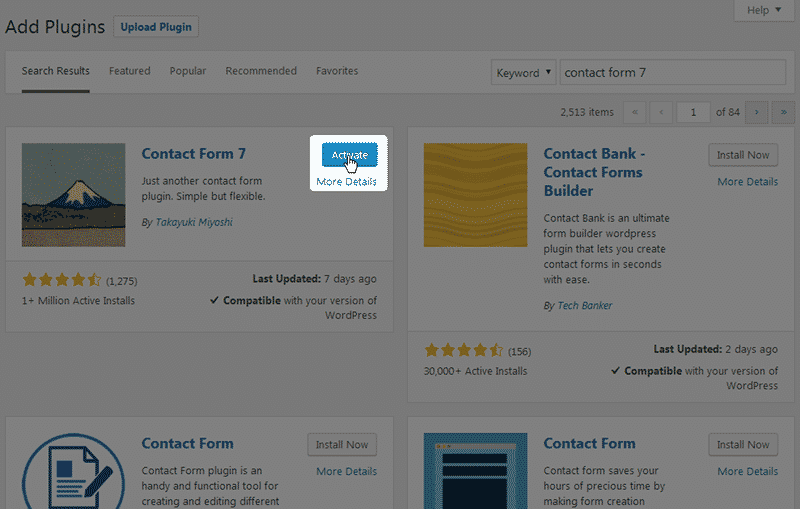Open the Contact Form 7 plugin title

click(193, 154)
